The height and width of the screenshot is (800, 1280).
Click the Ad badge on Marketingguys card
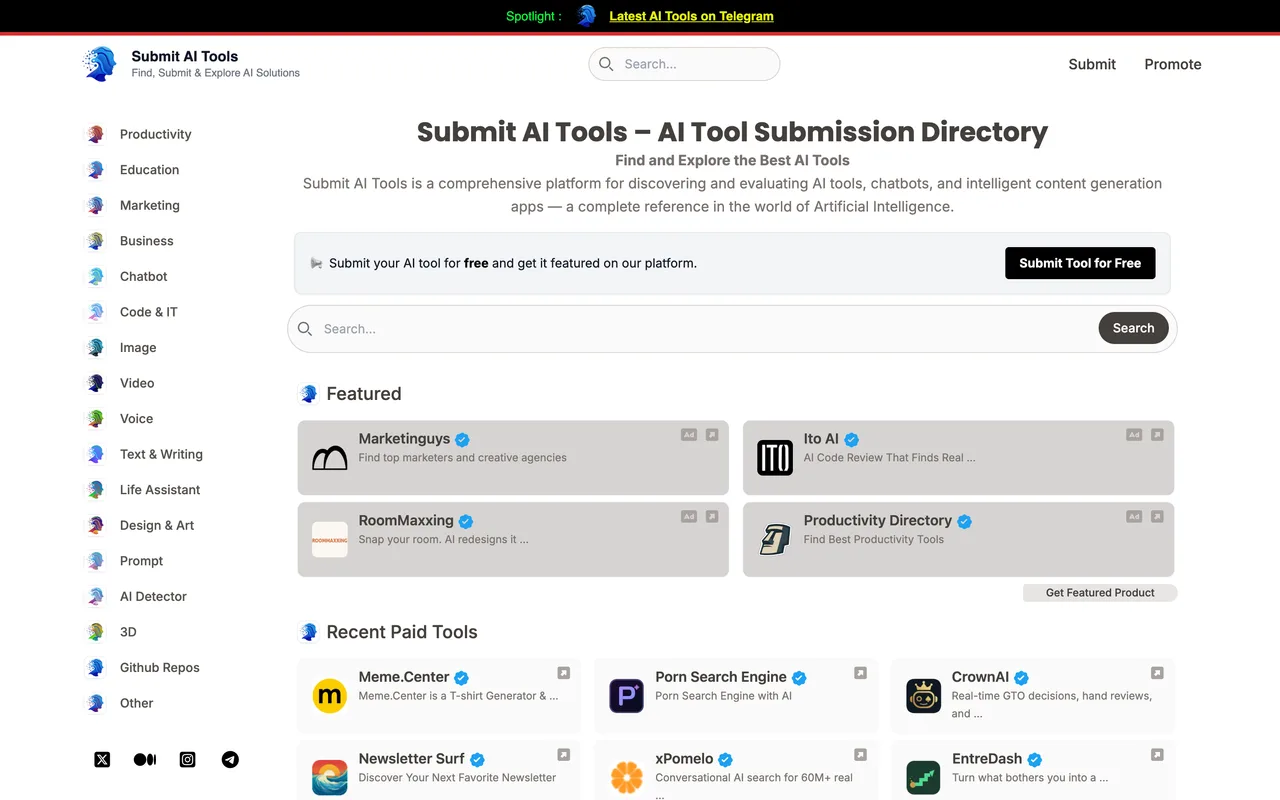pos(689,435)
